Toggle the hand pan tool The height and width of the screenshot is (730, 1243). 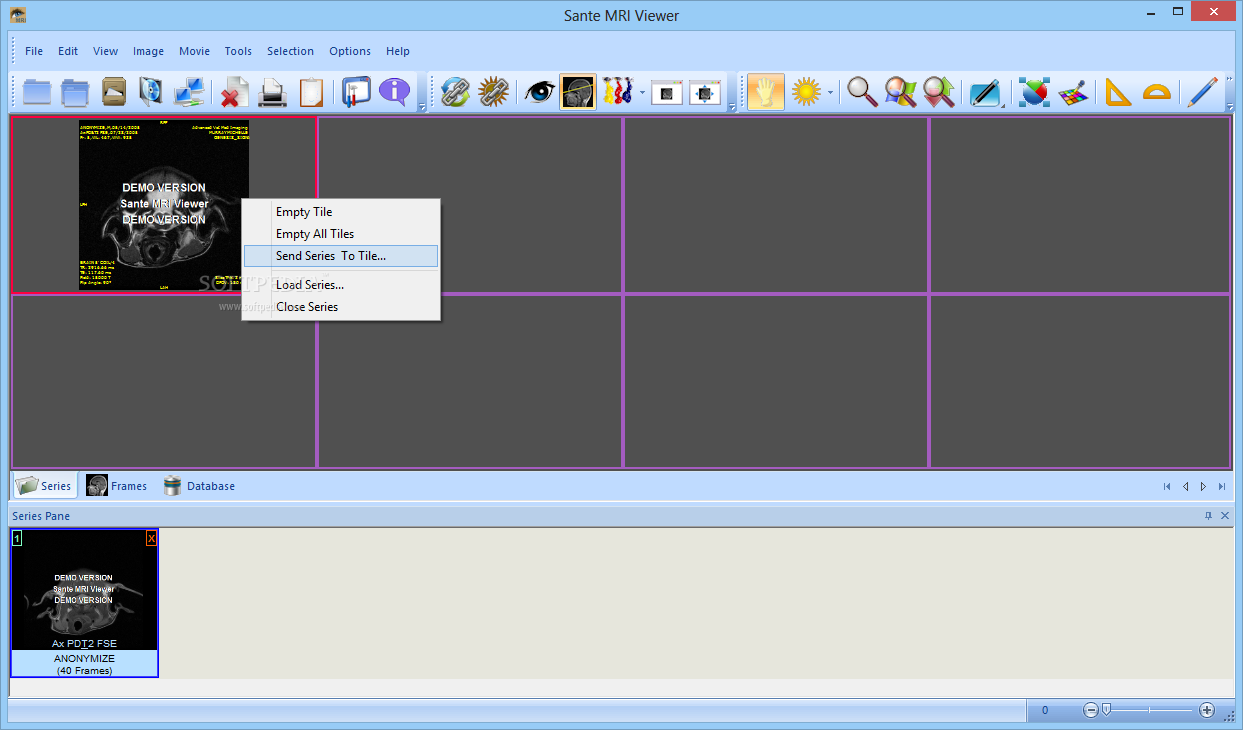765,92
